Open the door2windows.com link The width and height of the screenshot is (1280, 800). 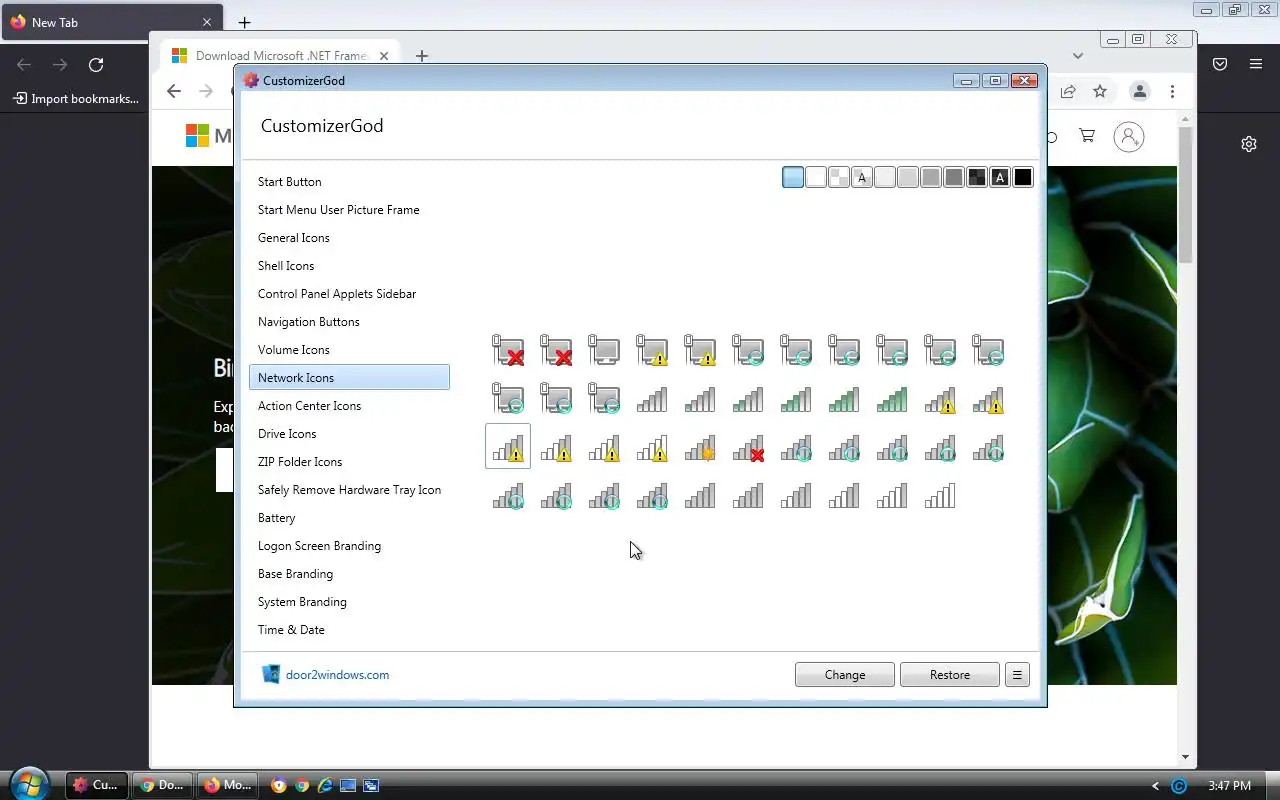tap(337, 675)
